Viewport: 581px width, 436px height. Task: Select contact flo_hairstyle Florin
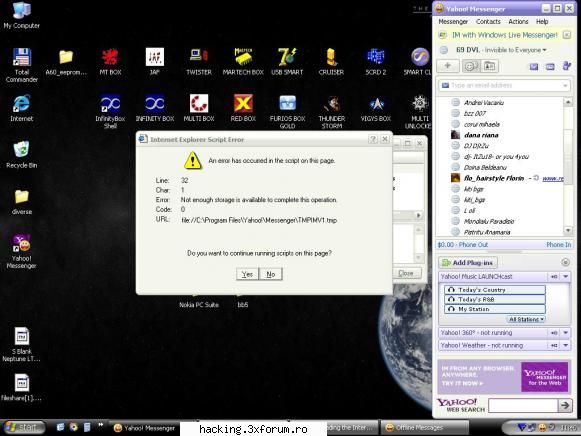click(494, 178)
